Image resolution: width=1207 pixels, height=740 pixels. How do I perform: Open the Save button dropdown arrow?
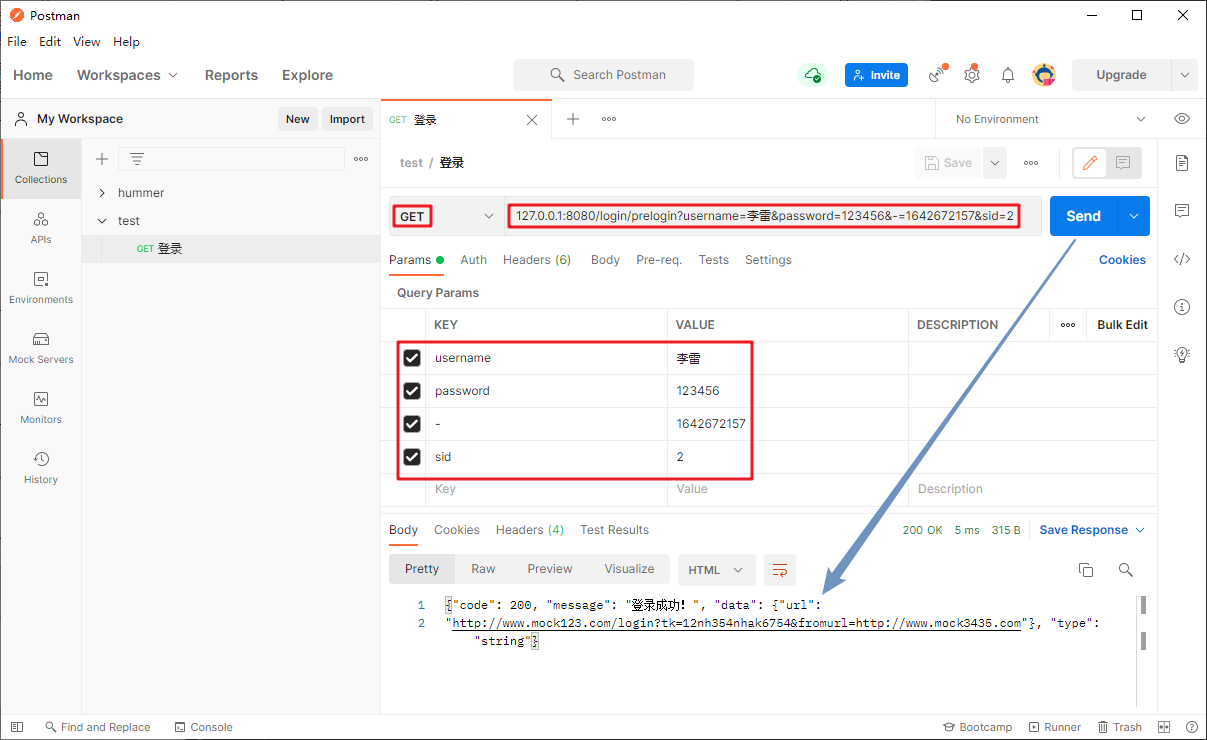(x=994, y=163)
